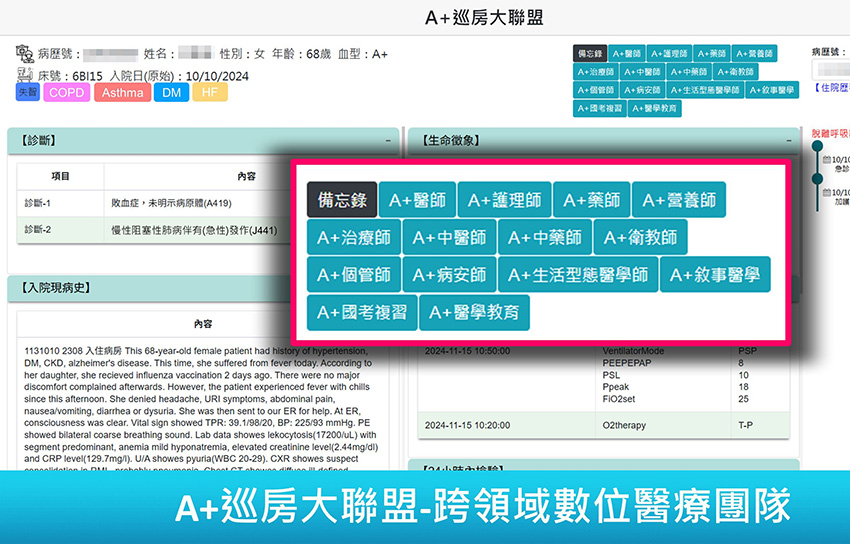Open A+國考複習 in the small top button bar
Image resolution: width=850 pixels, height=544 pixels.
coord(600,108)
